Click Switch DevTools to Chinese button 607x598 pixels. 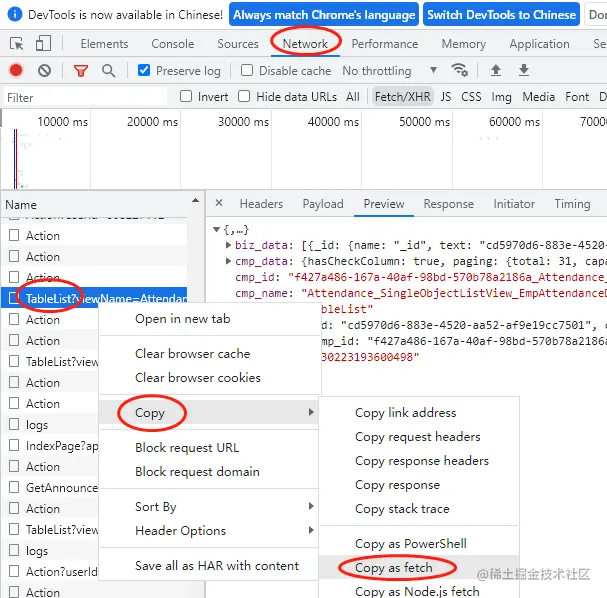tap(501, 14)
